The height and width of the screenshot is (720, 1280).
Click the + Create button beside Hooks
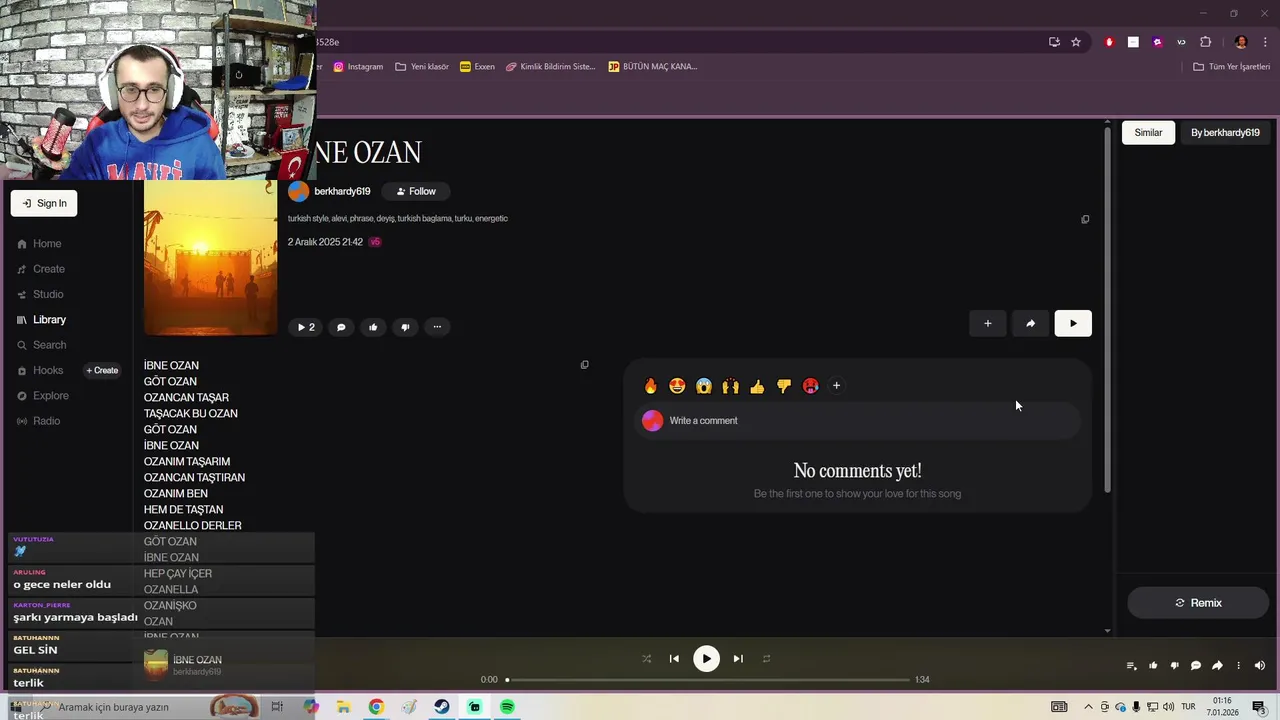coord(102,371)
